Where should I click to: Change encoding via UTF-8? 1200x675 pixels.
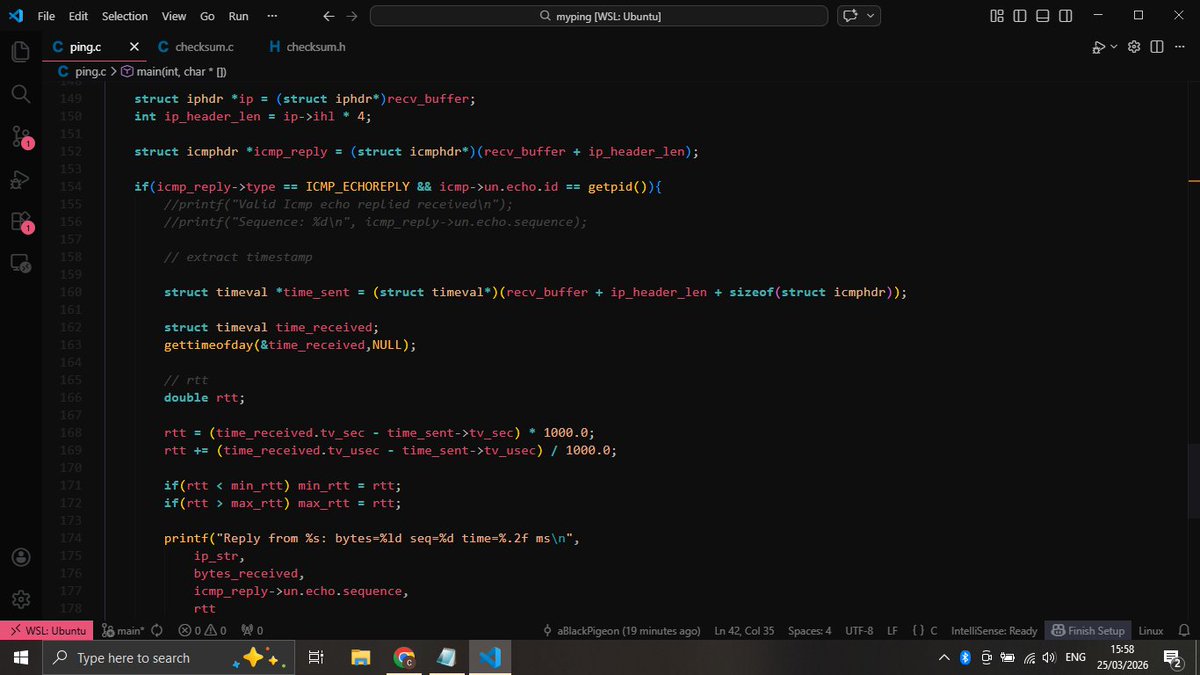[859, 631]
